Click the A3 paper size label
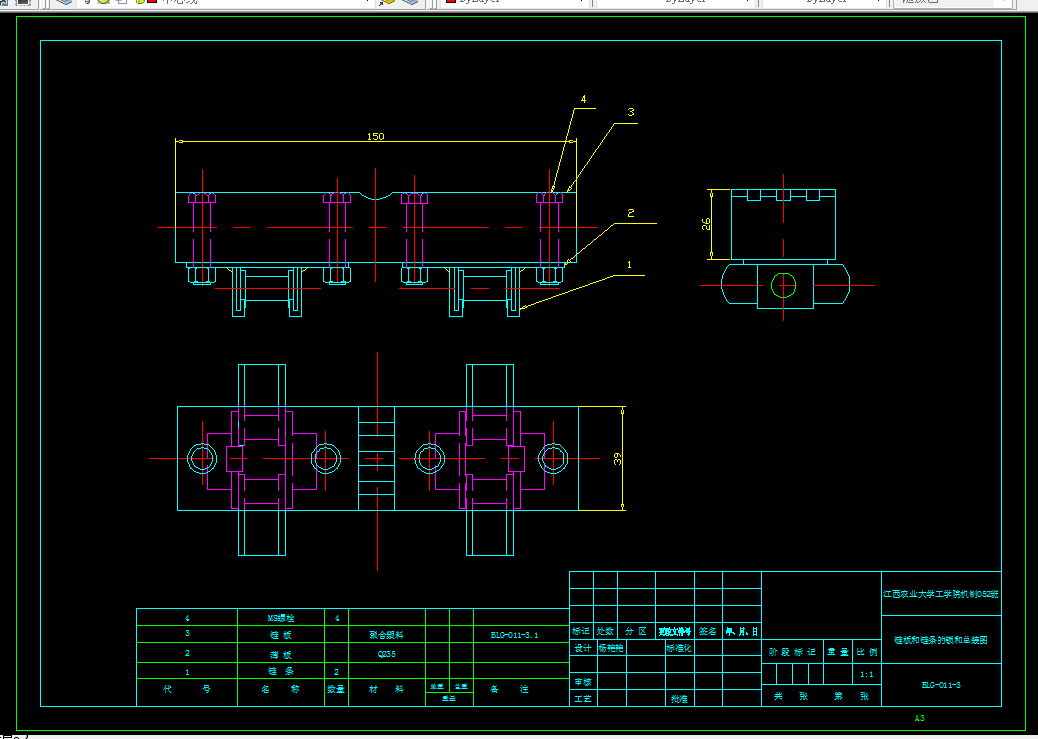The width and height of the screenshot is (1038, 739). coord(920,718)
